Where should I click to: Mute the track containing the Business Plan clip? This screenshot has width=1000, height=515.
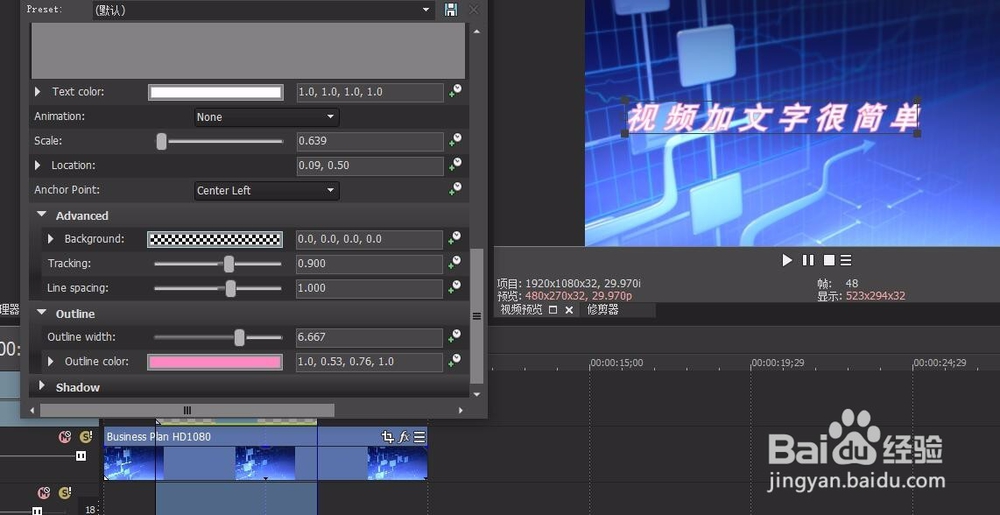point(65,437)
